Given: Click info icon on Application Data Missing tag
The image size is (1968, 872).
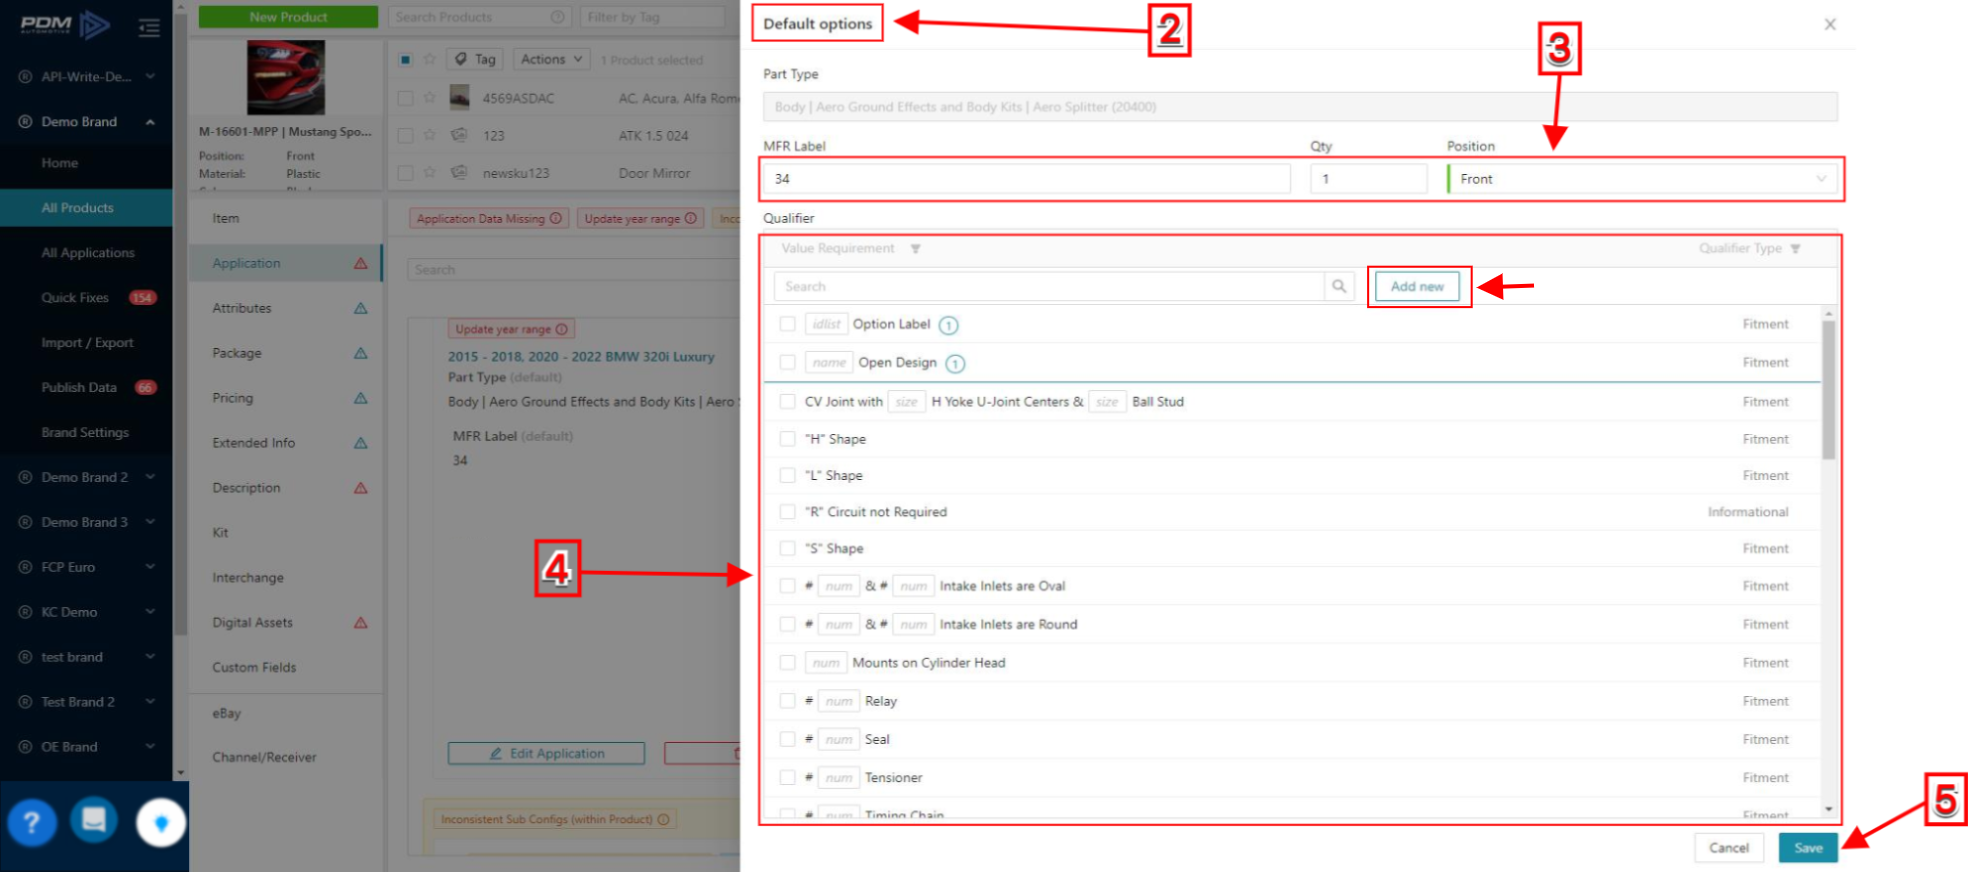Looking at the screenshot, I should click(556, 218).
